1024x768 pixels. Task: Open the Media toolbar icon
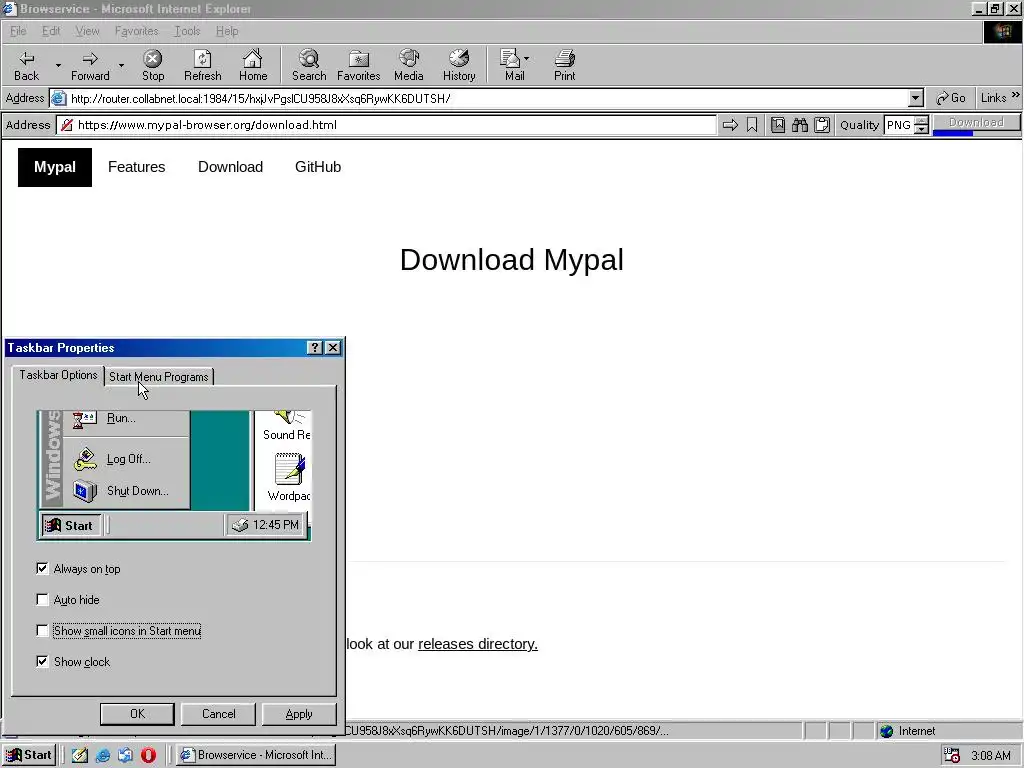409,59
